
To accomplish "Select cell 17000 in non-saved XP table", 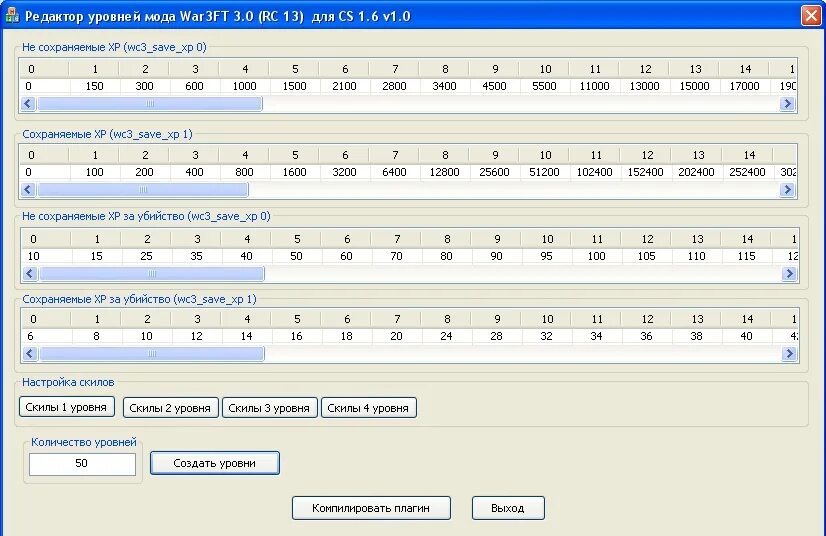I will click(x=744, y=86).
